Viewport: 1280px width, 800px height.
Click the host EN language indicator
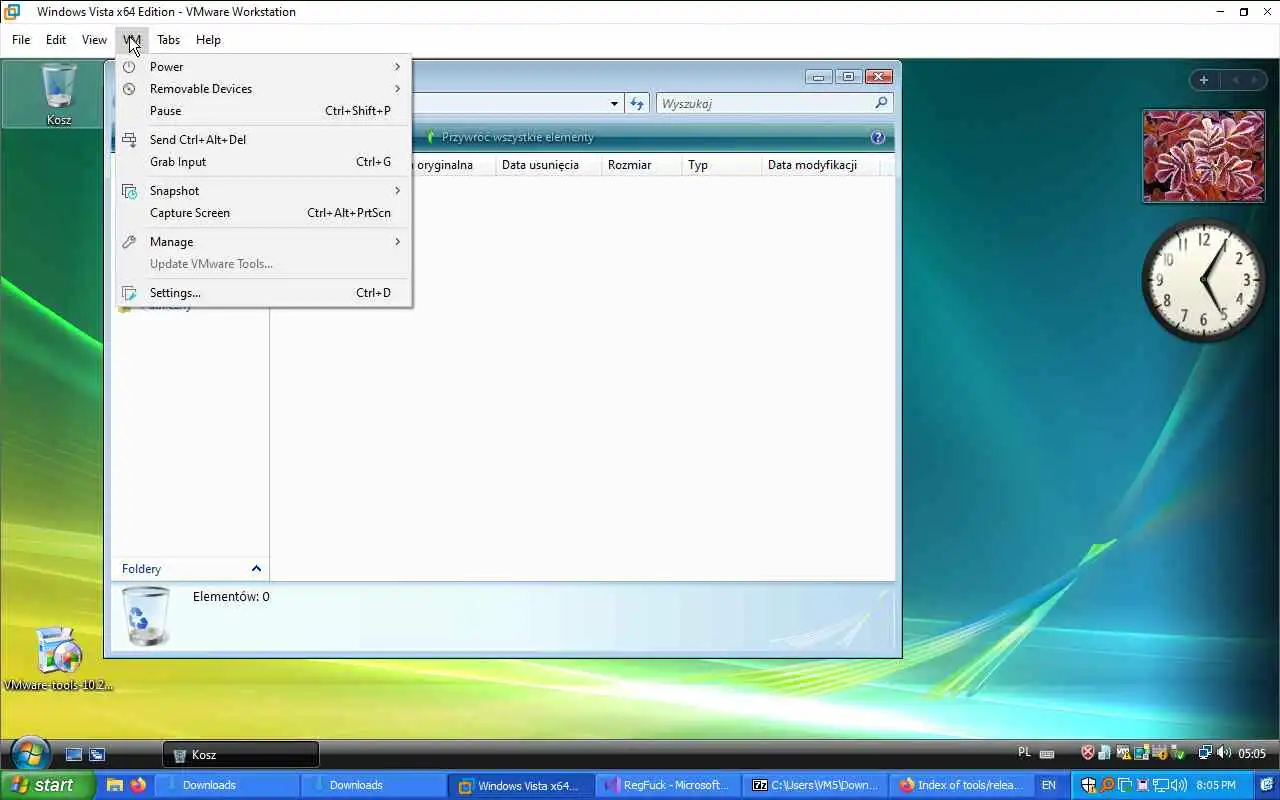point(1048,785)
